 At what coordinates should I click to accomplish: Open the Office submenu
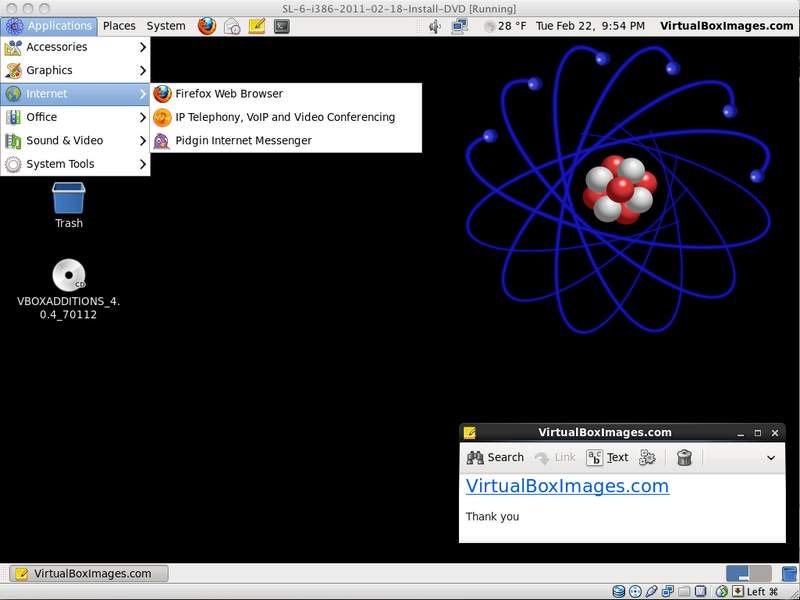tap(76, 117)
